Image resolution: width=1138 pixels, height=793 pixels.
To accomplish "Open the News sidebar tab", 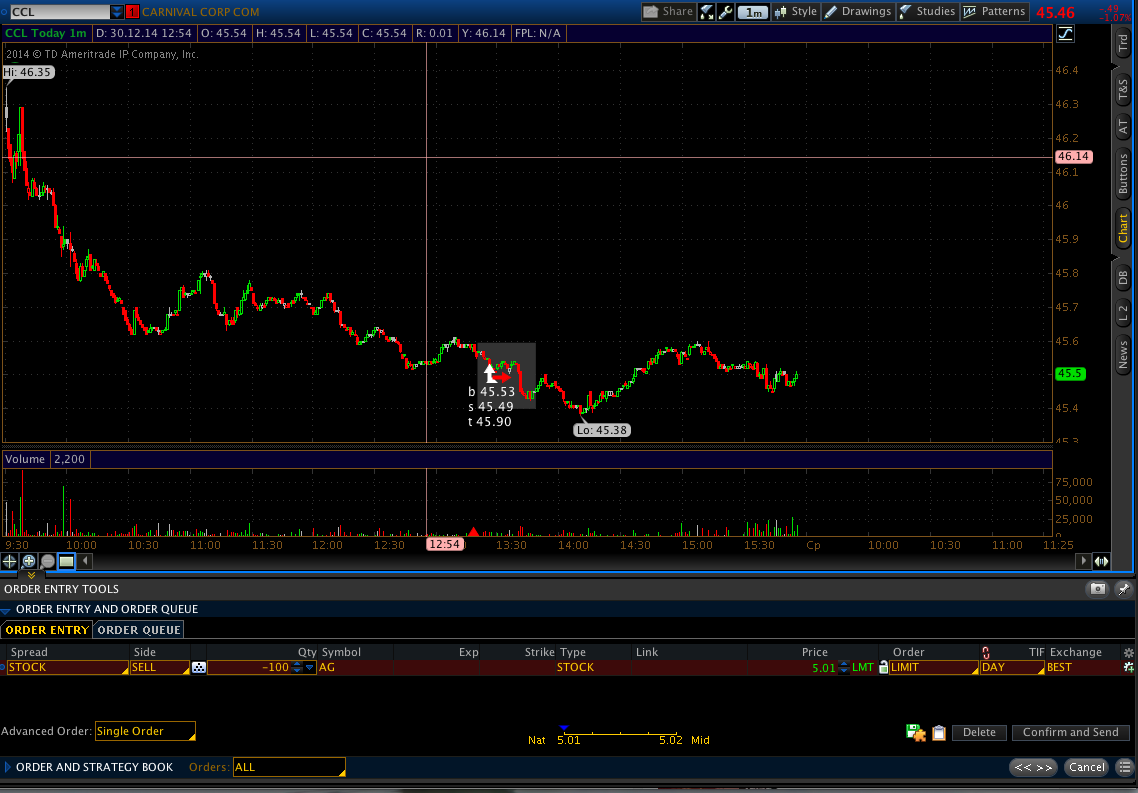I will pos(1123,356).
